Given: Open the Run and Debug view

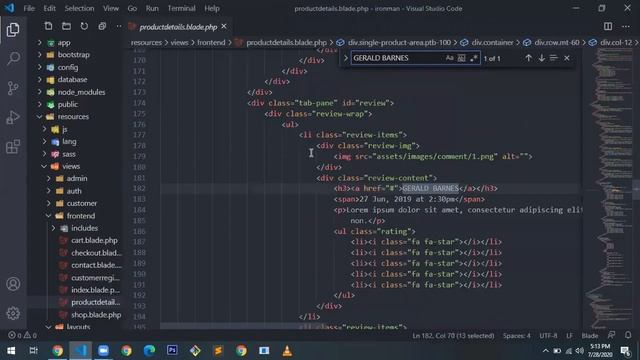Looking at the screenshot, I should click(x=13, y=117).
